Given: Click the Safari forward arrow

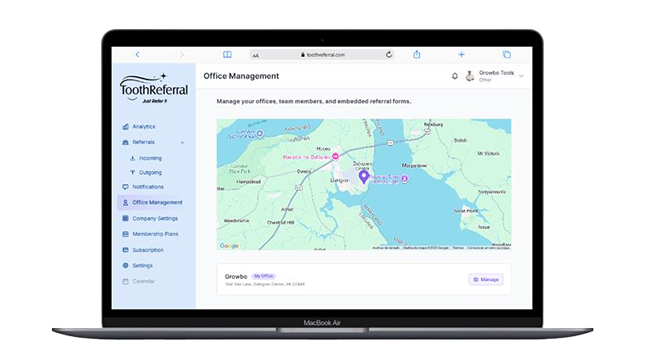Looking at the screenshot, I should click(x=182, y=55).
